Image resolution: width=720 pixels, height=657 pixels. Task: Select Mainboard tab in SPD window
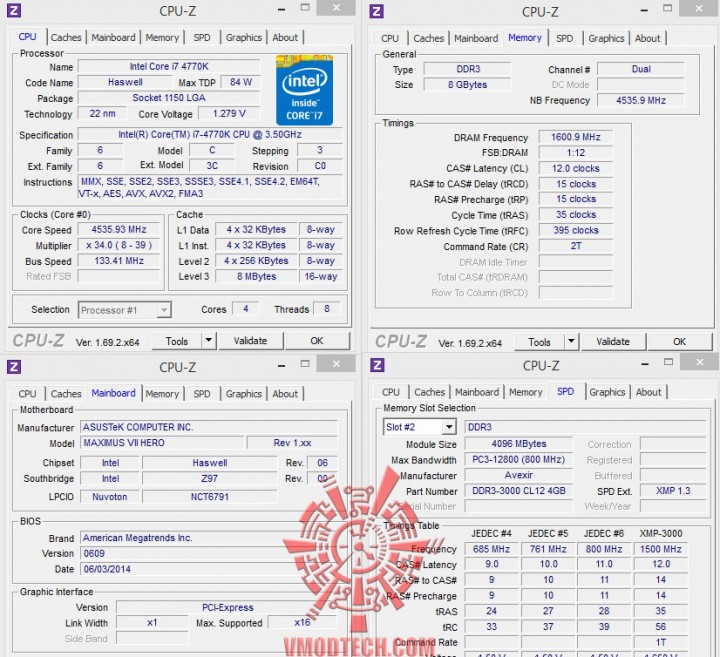click(x=477, y=393)
